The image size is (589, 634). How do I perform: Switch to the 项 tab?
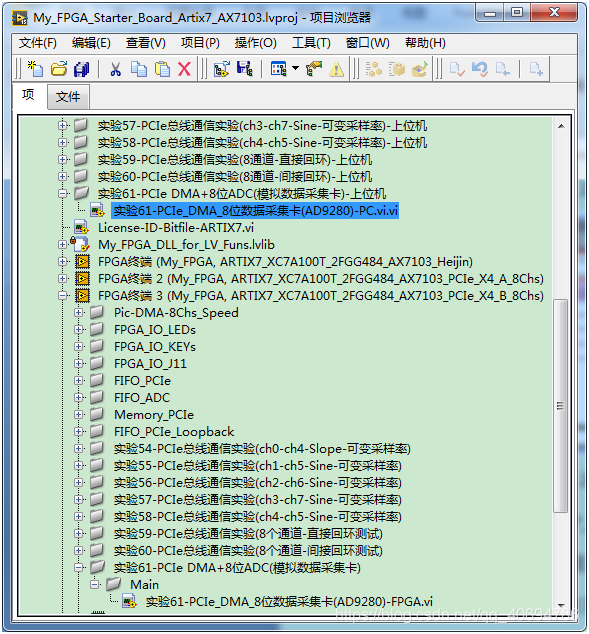tap(28, 95)
